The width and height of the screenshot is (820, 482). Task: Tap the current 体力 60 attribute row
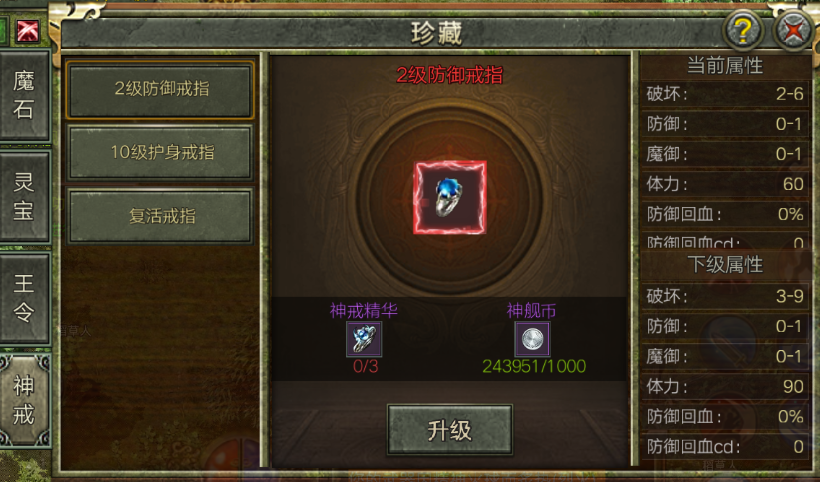click(725, 184)
